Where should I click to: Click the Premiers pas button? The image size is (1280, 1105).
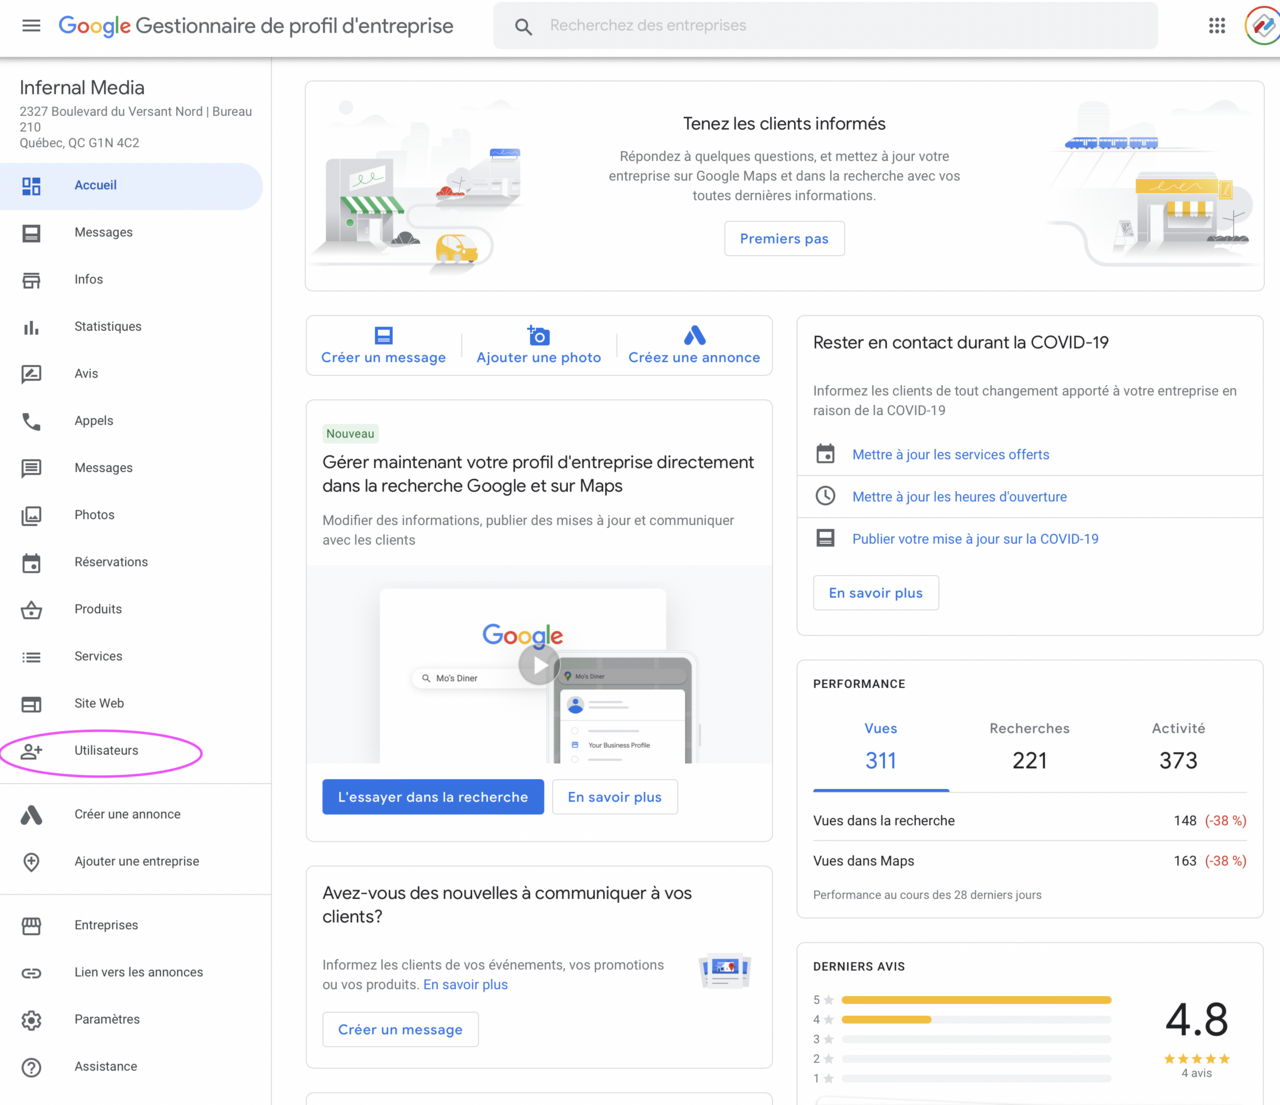tap(784, 239)
